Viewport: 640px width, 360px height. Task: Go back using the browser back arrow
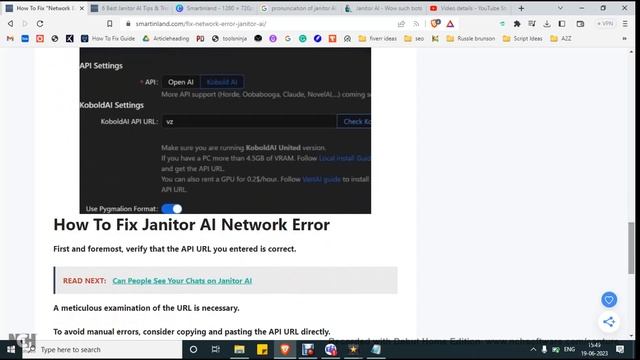click(x=11, y=24)
